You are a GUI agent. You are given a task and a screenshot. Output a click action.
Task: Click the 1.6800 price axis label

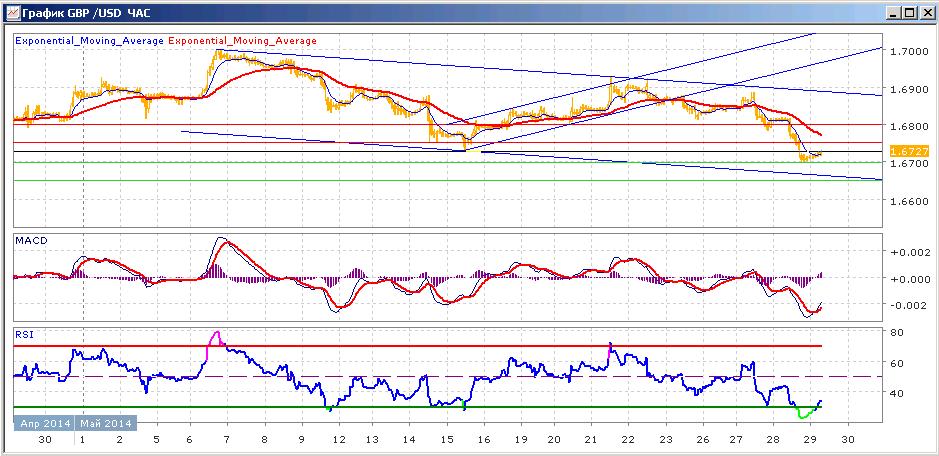910,126
